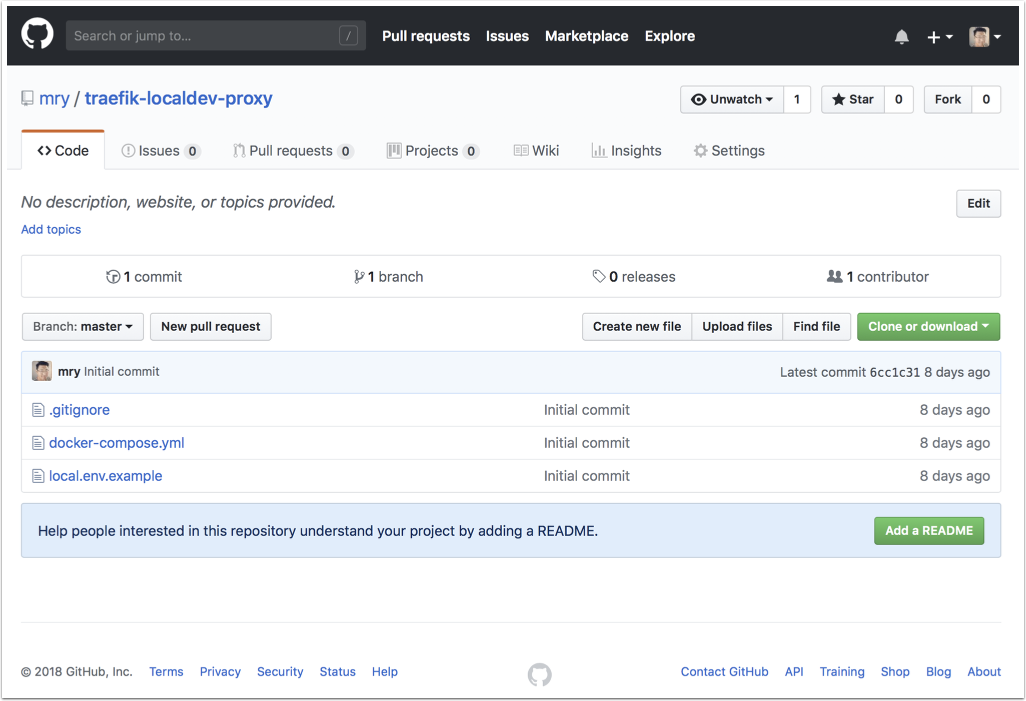The height and width of the screenshot is (701, 1026).
Task: Click Find file
Action: [817, 327]
